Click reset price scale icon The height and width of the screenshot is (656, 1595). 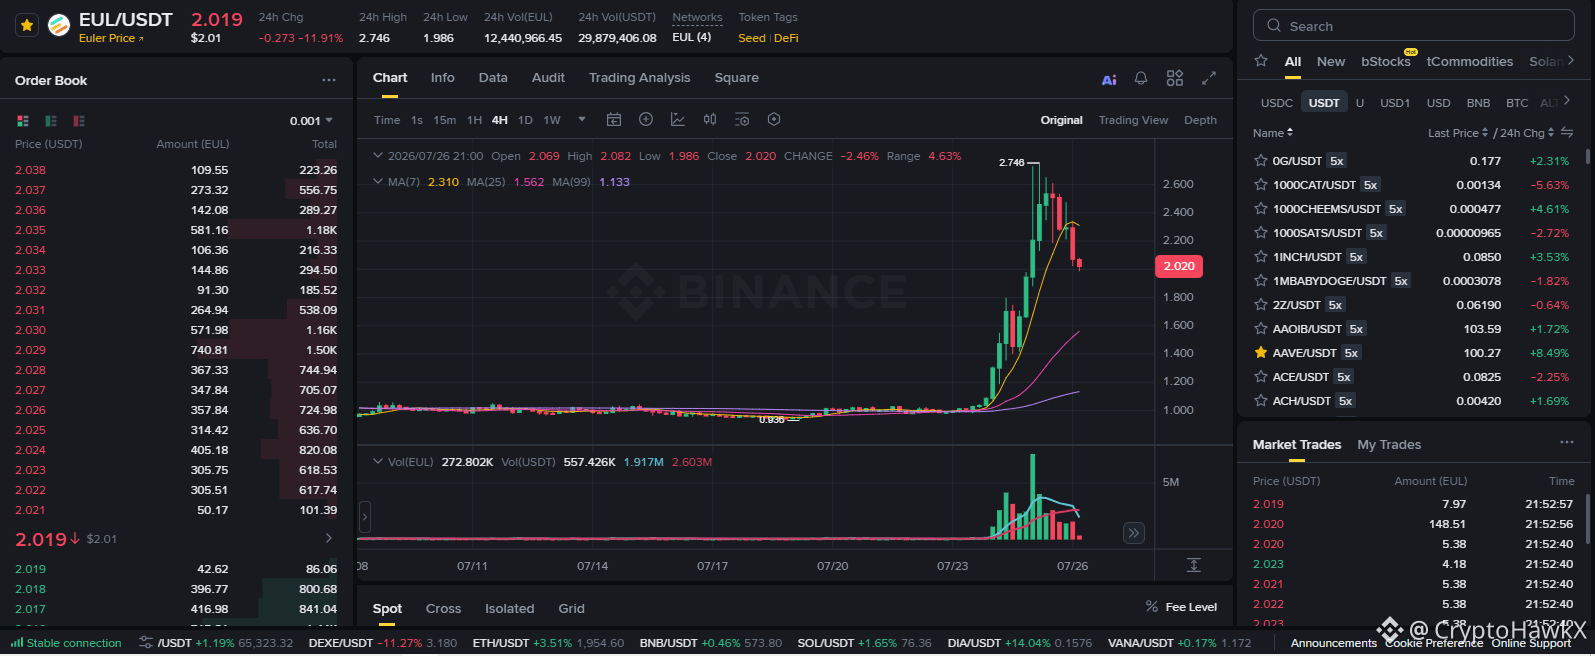[x=1194, y=565]
